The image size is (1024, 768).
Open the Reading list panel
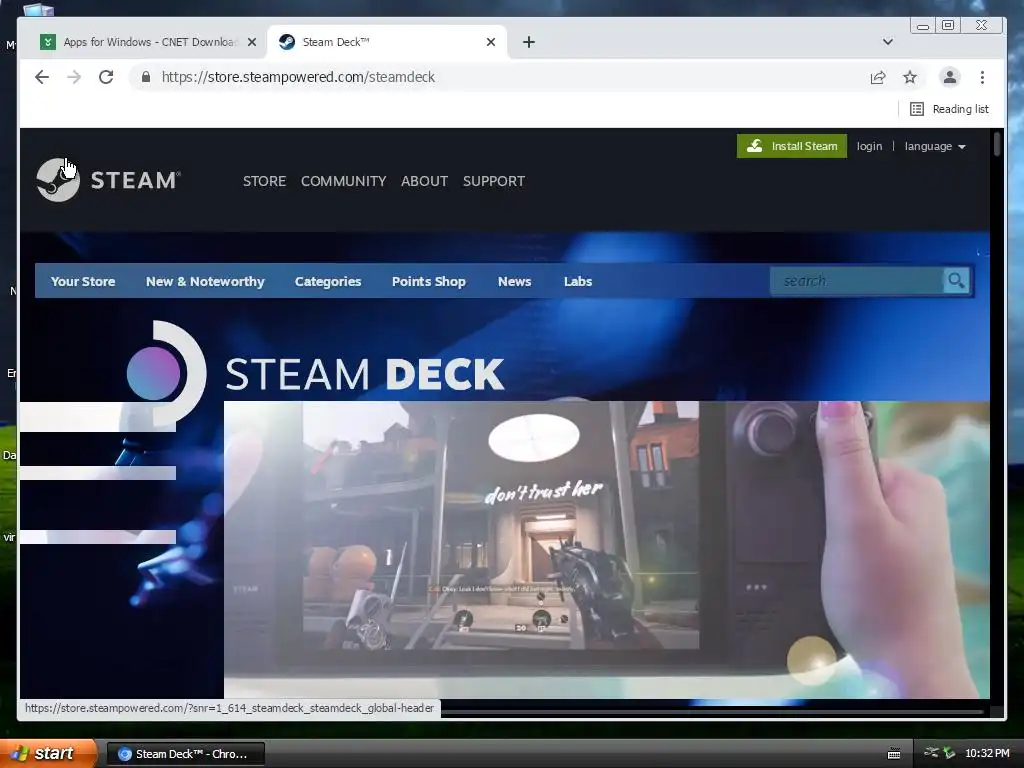tap(950, 109)
